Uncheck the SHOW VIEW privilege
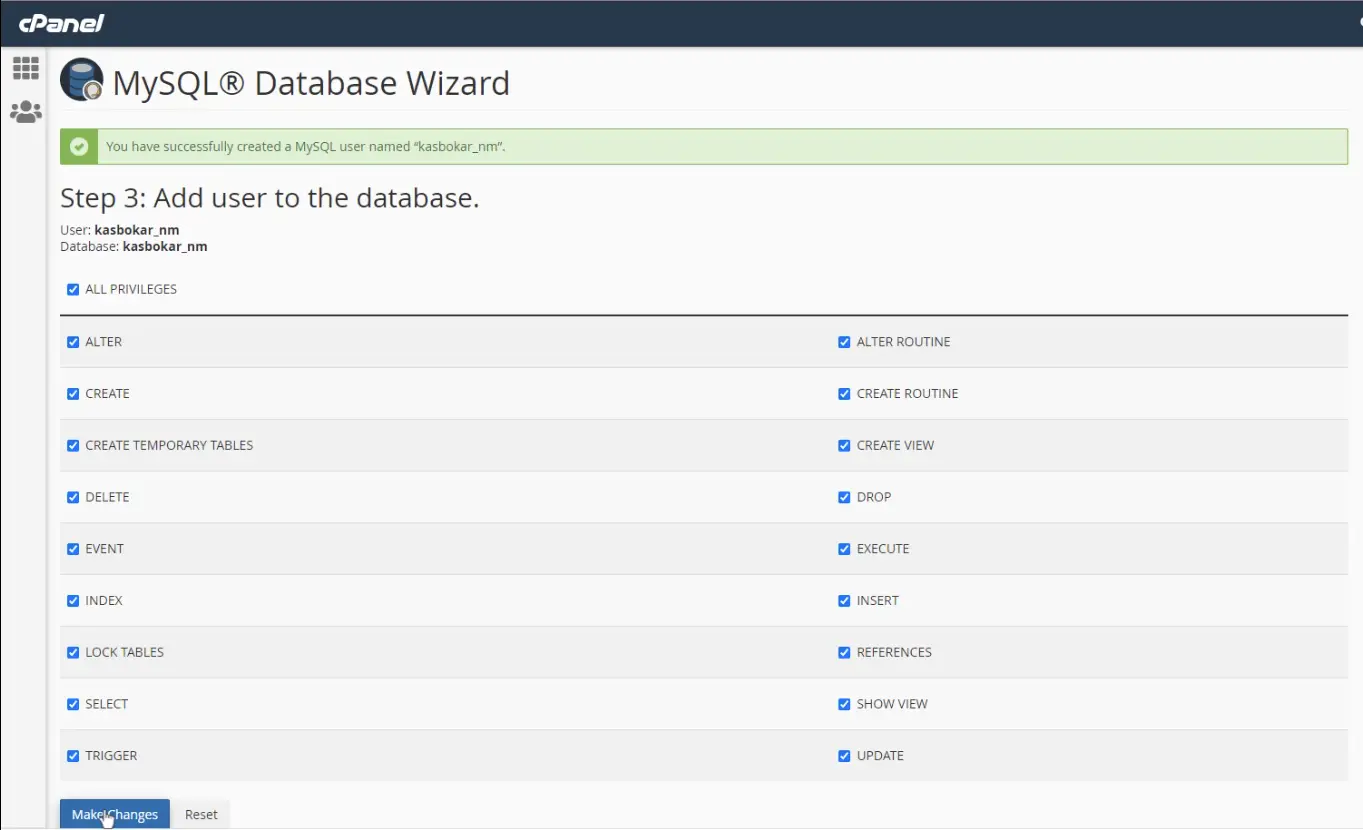 [x=844, y=704]
